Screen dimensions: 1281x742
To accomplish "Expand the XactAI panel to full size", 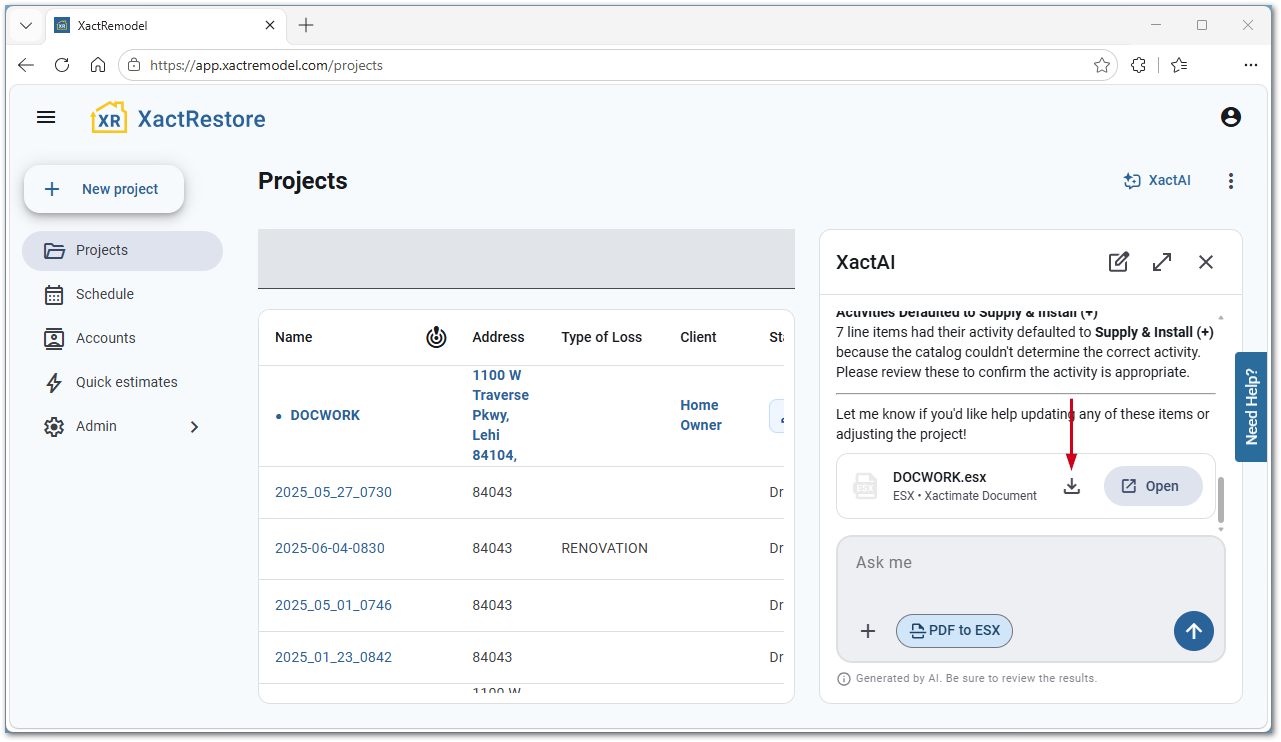I will point(1162,262).
